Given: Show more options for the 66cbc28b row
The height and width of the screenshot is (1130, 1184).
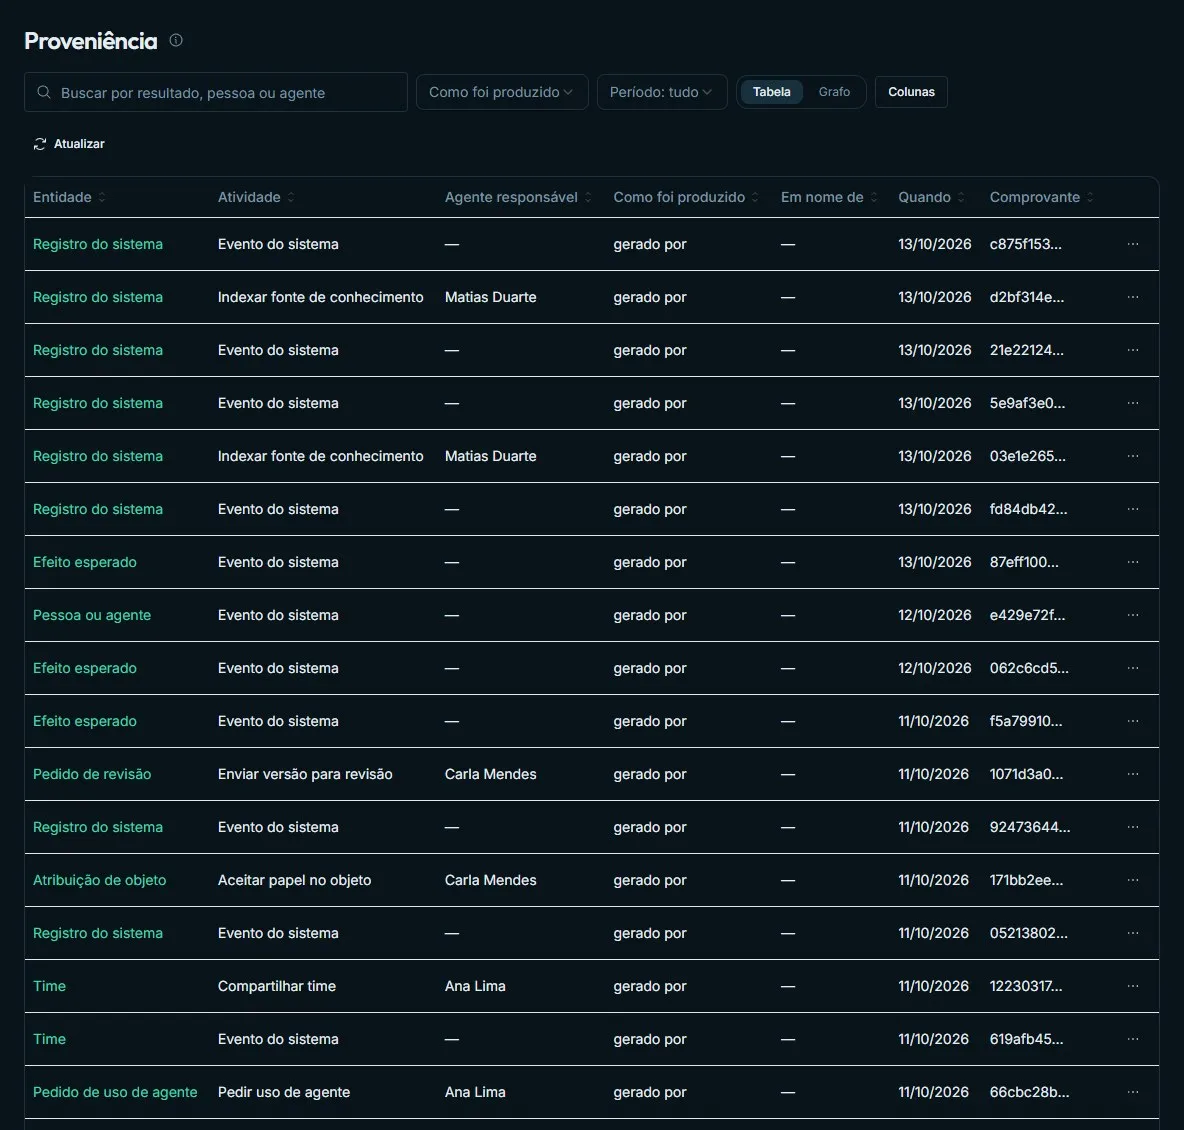Looking at the screenshot, I should pos(1133,1091).
